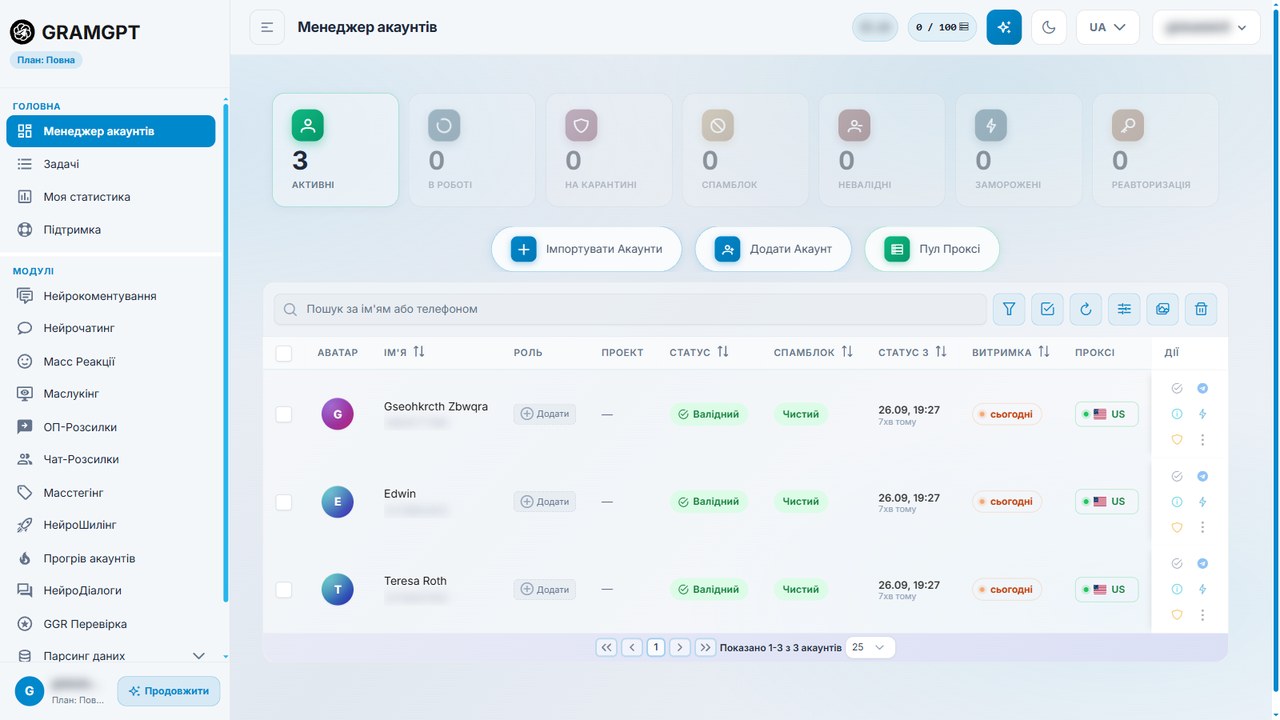Open Нейрокоментування module
The width and height of the screenshot is (1280, 720).
click(111, 296)
